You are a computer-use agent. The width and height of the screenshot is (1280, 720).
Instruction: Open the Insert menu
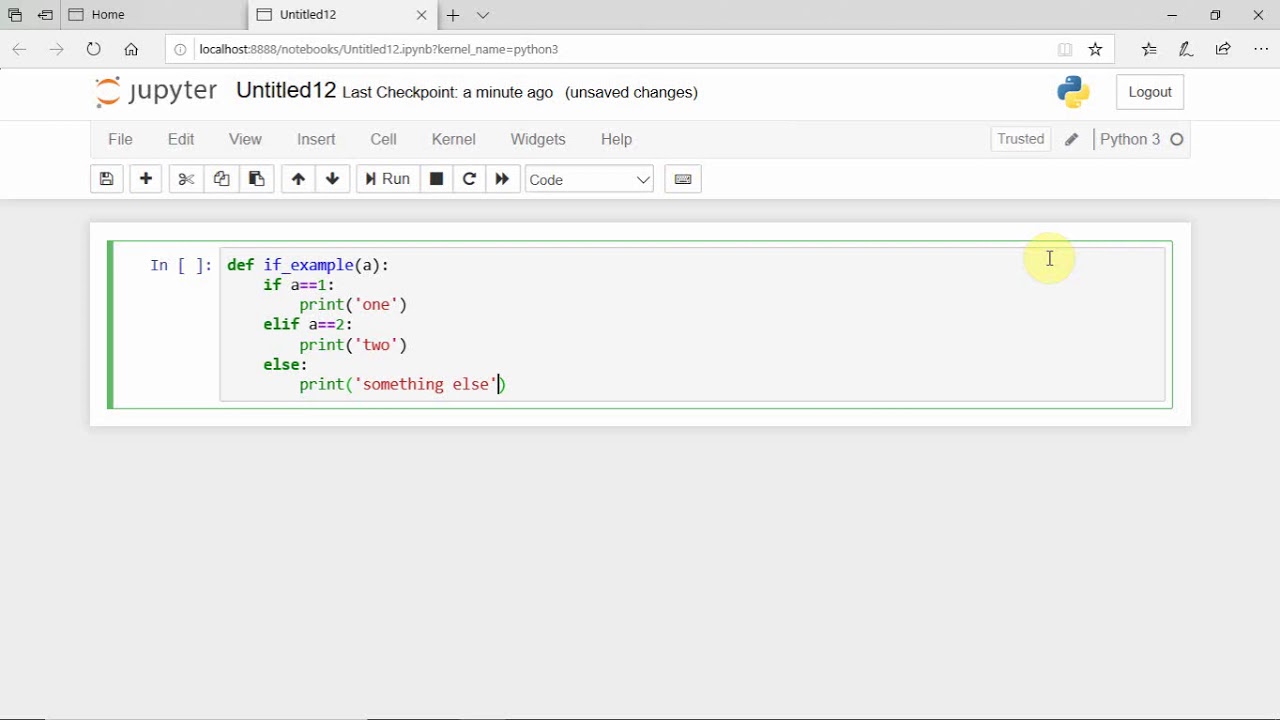[316, 139]
